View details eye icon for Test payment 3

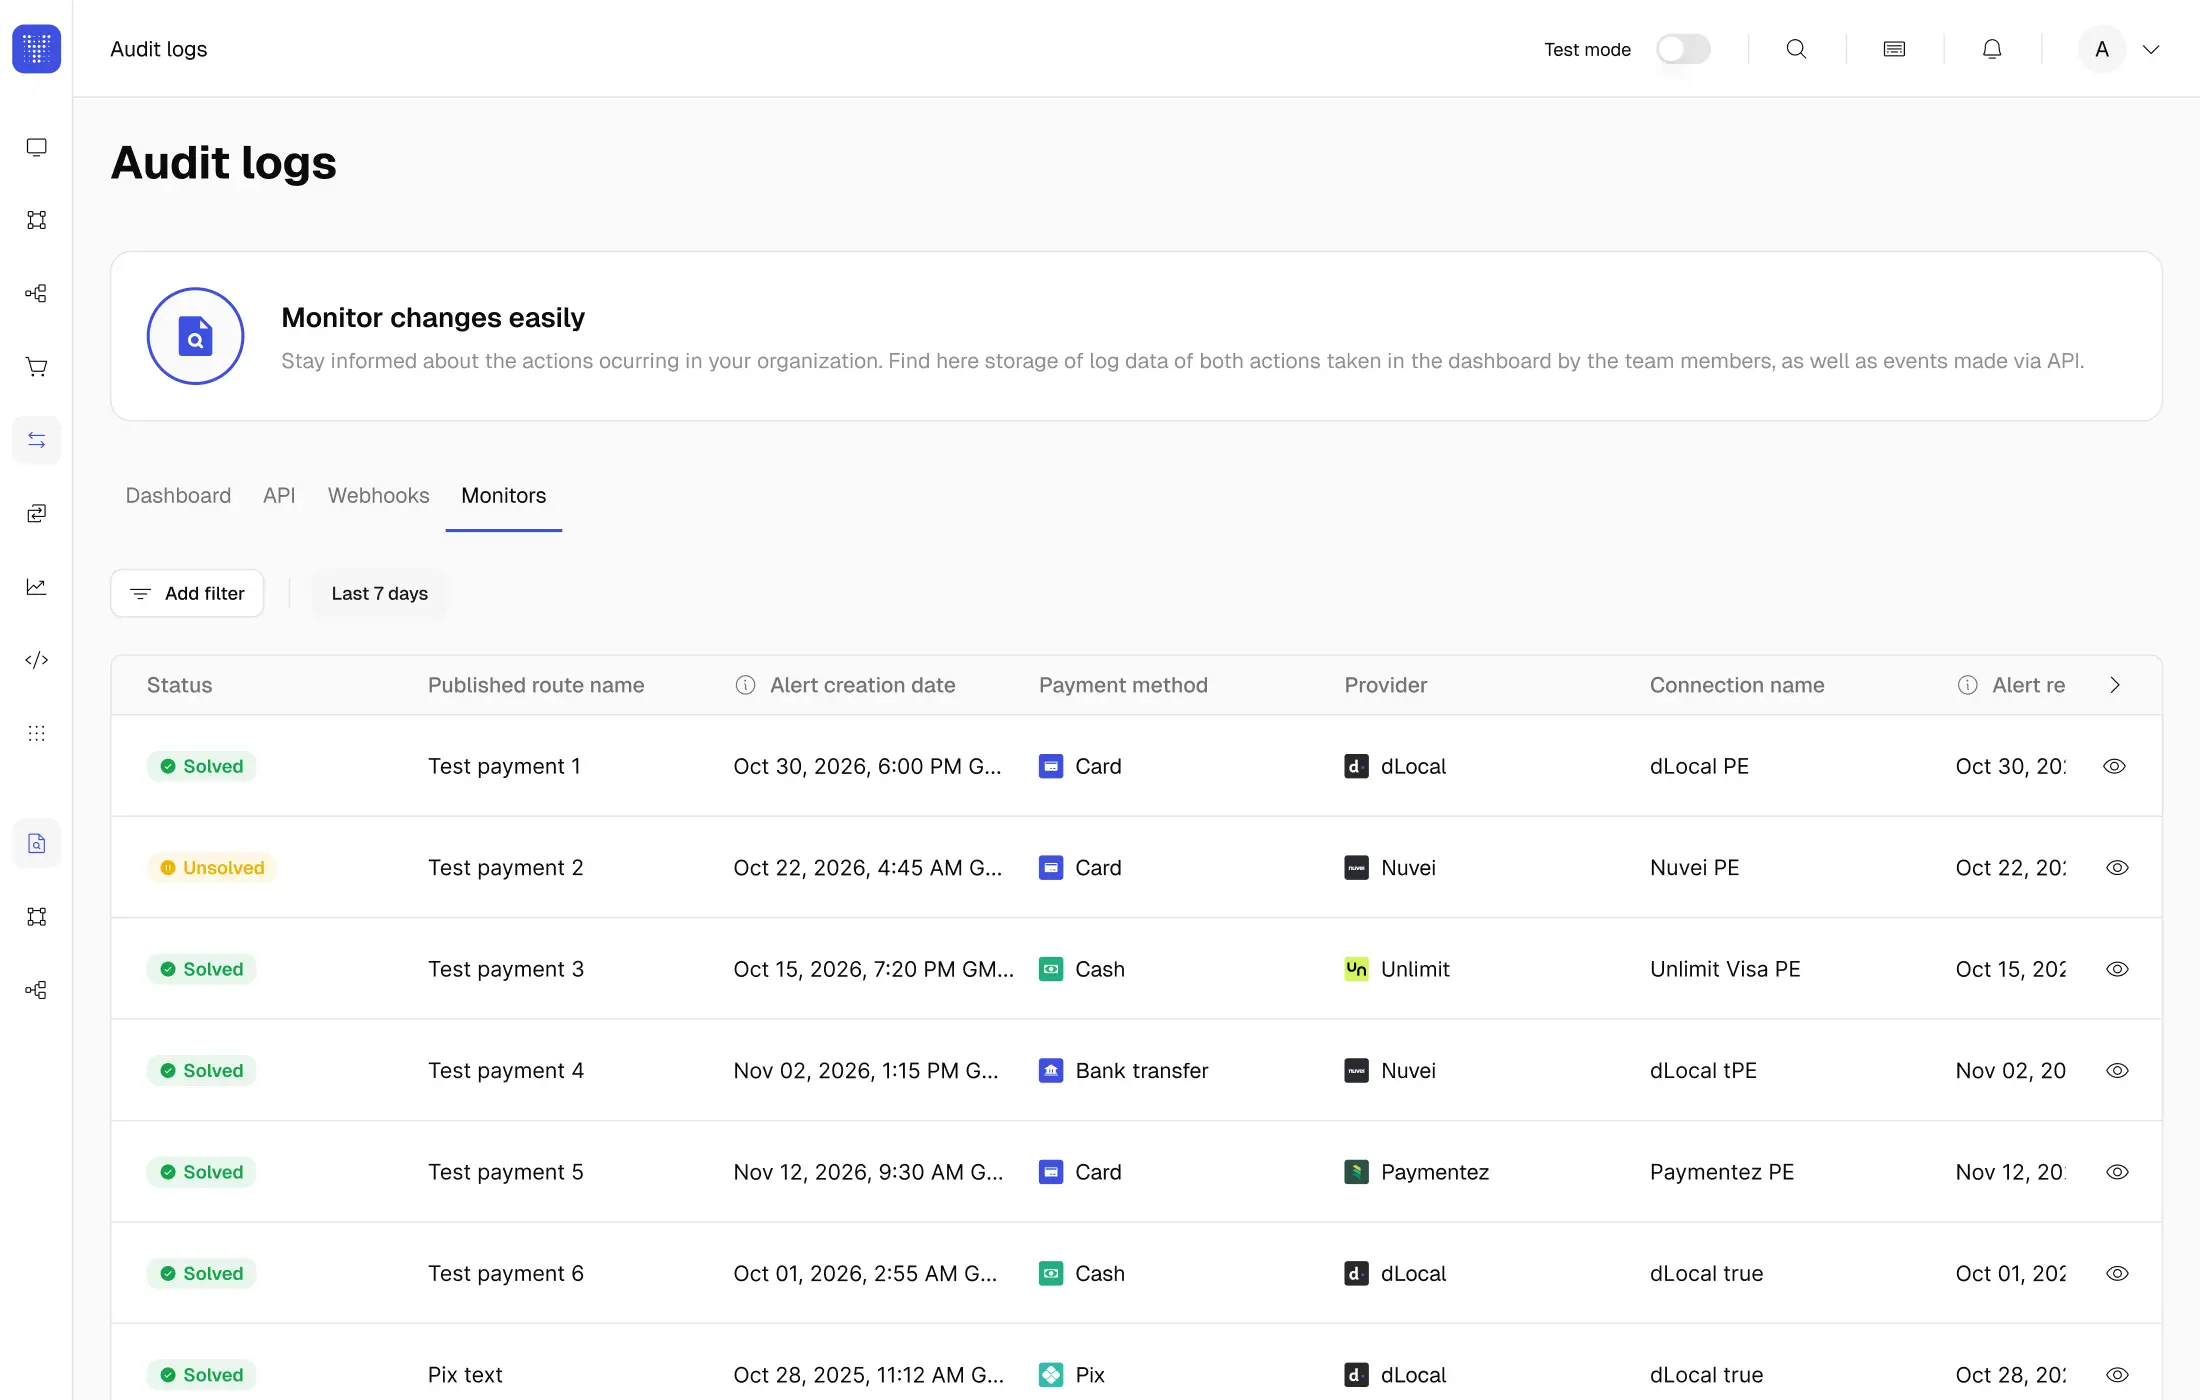pyautogui.click(x=2116, y=969)
